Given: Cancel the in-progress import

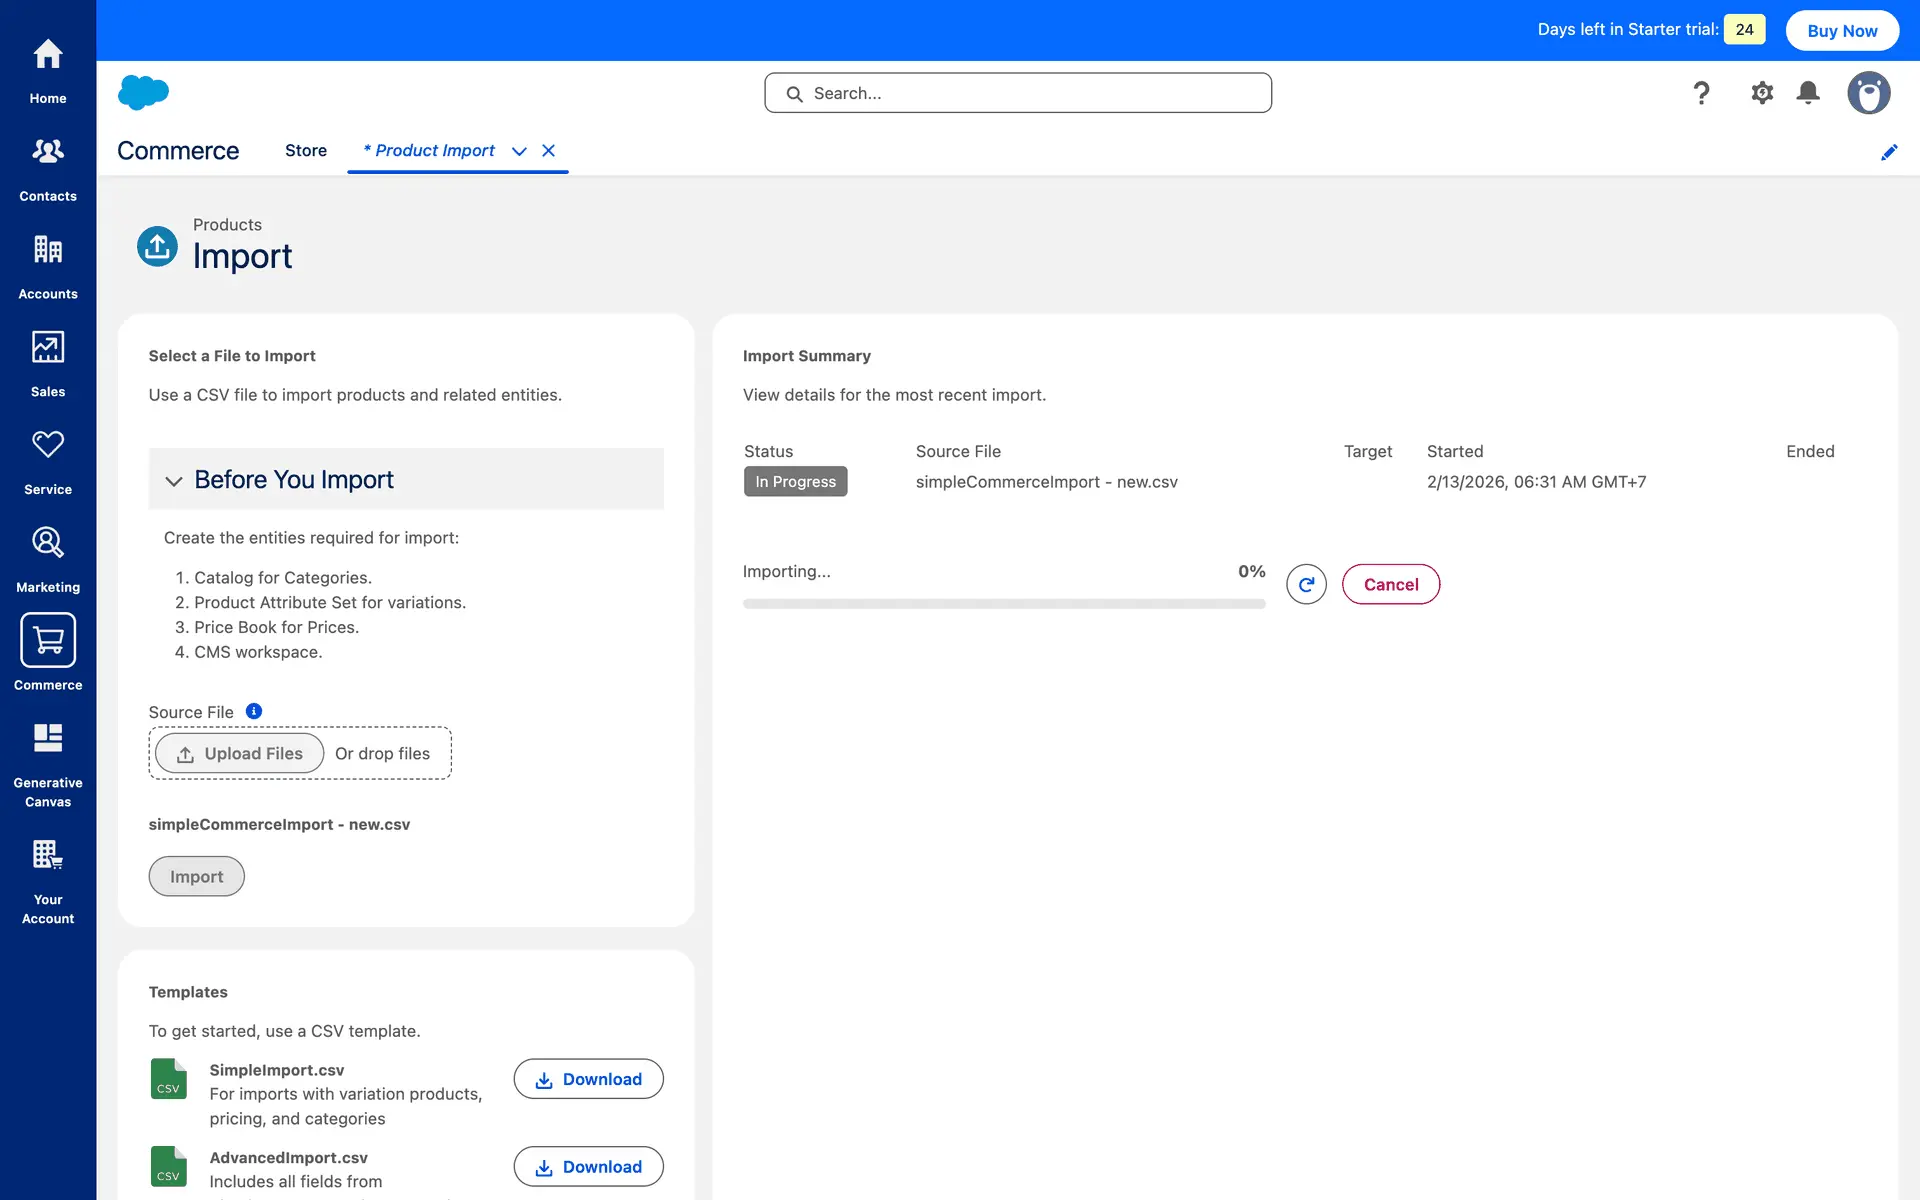Looking at the screenshot, I should click(x=1390, y=584).
